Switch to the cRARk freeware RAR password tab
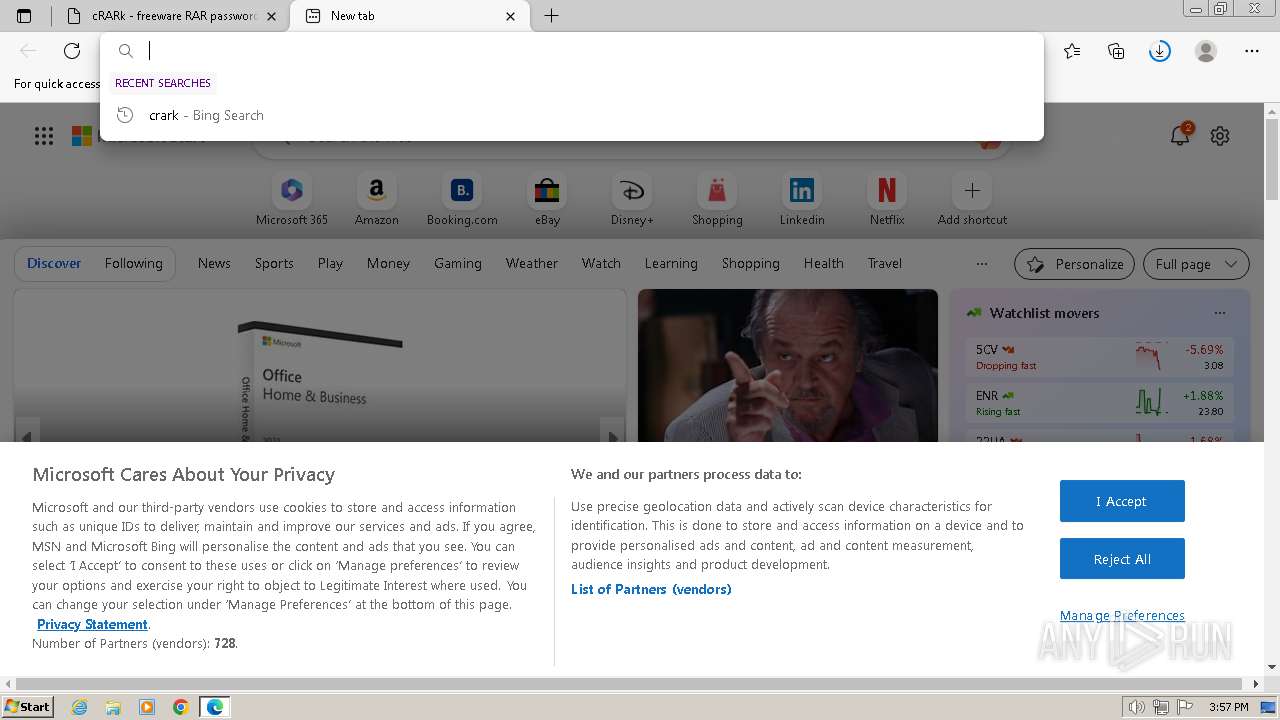 [x=170, y=16]
